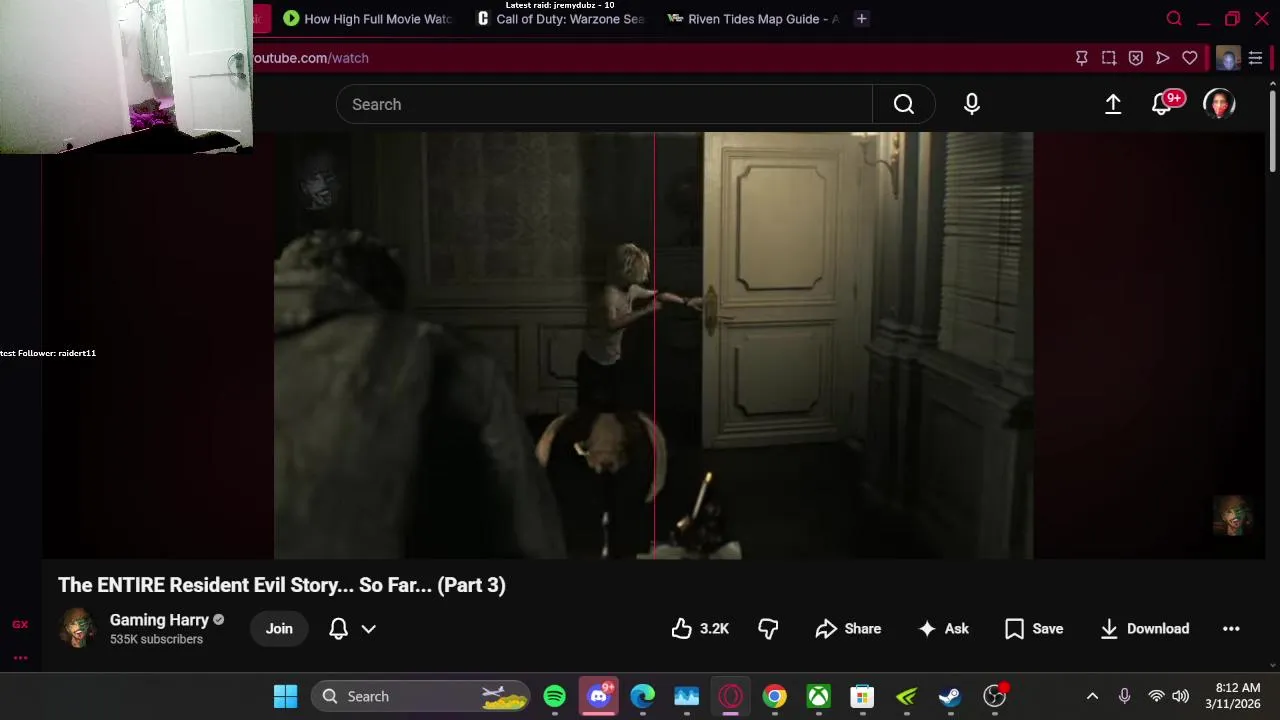The width and height of the screenshot is (1280, 720).
Task: Open the Photos app taskbar icon
Action: click(x=687, y=696)
